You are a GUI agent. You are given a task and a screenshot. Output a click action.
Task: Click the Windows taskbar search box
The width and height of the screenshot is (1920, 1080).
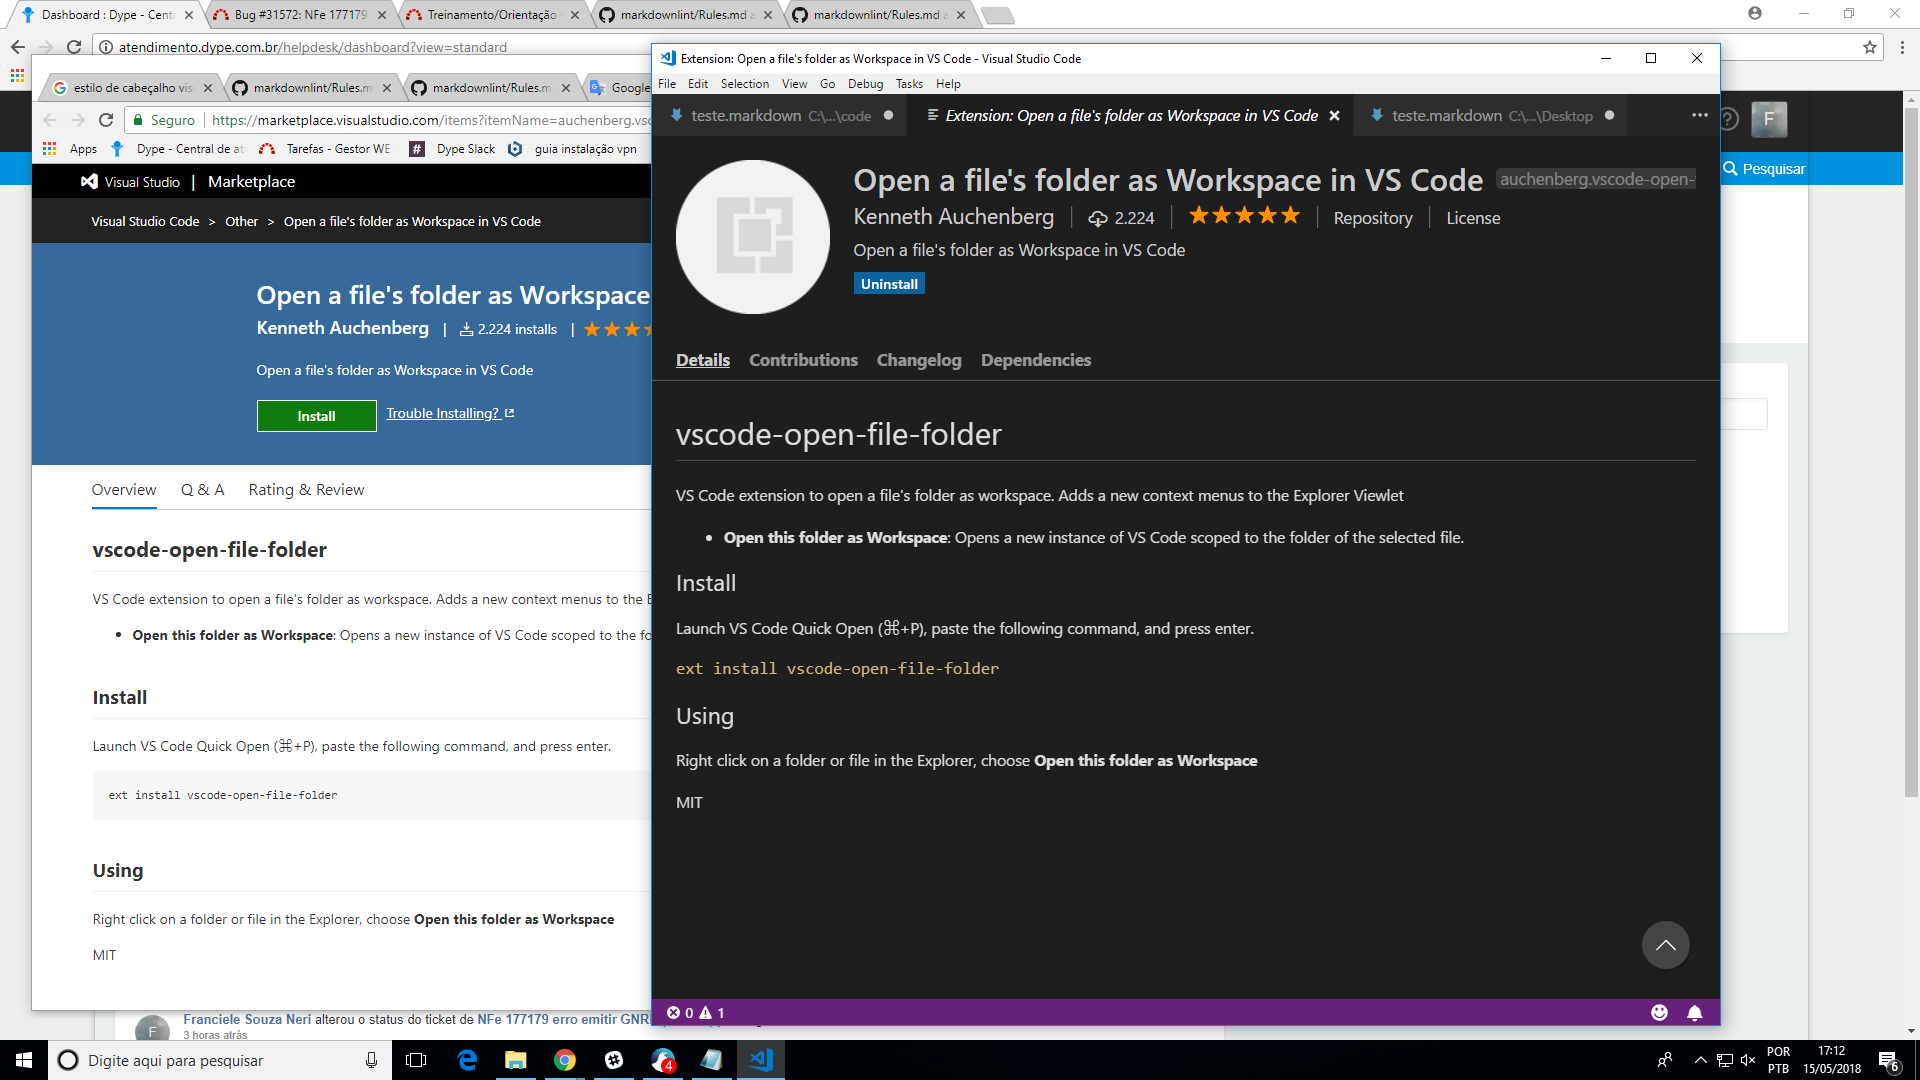220,1060
